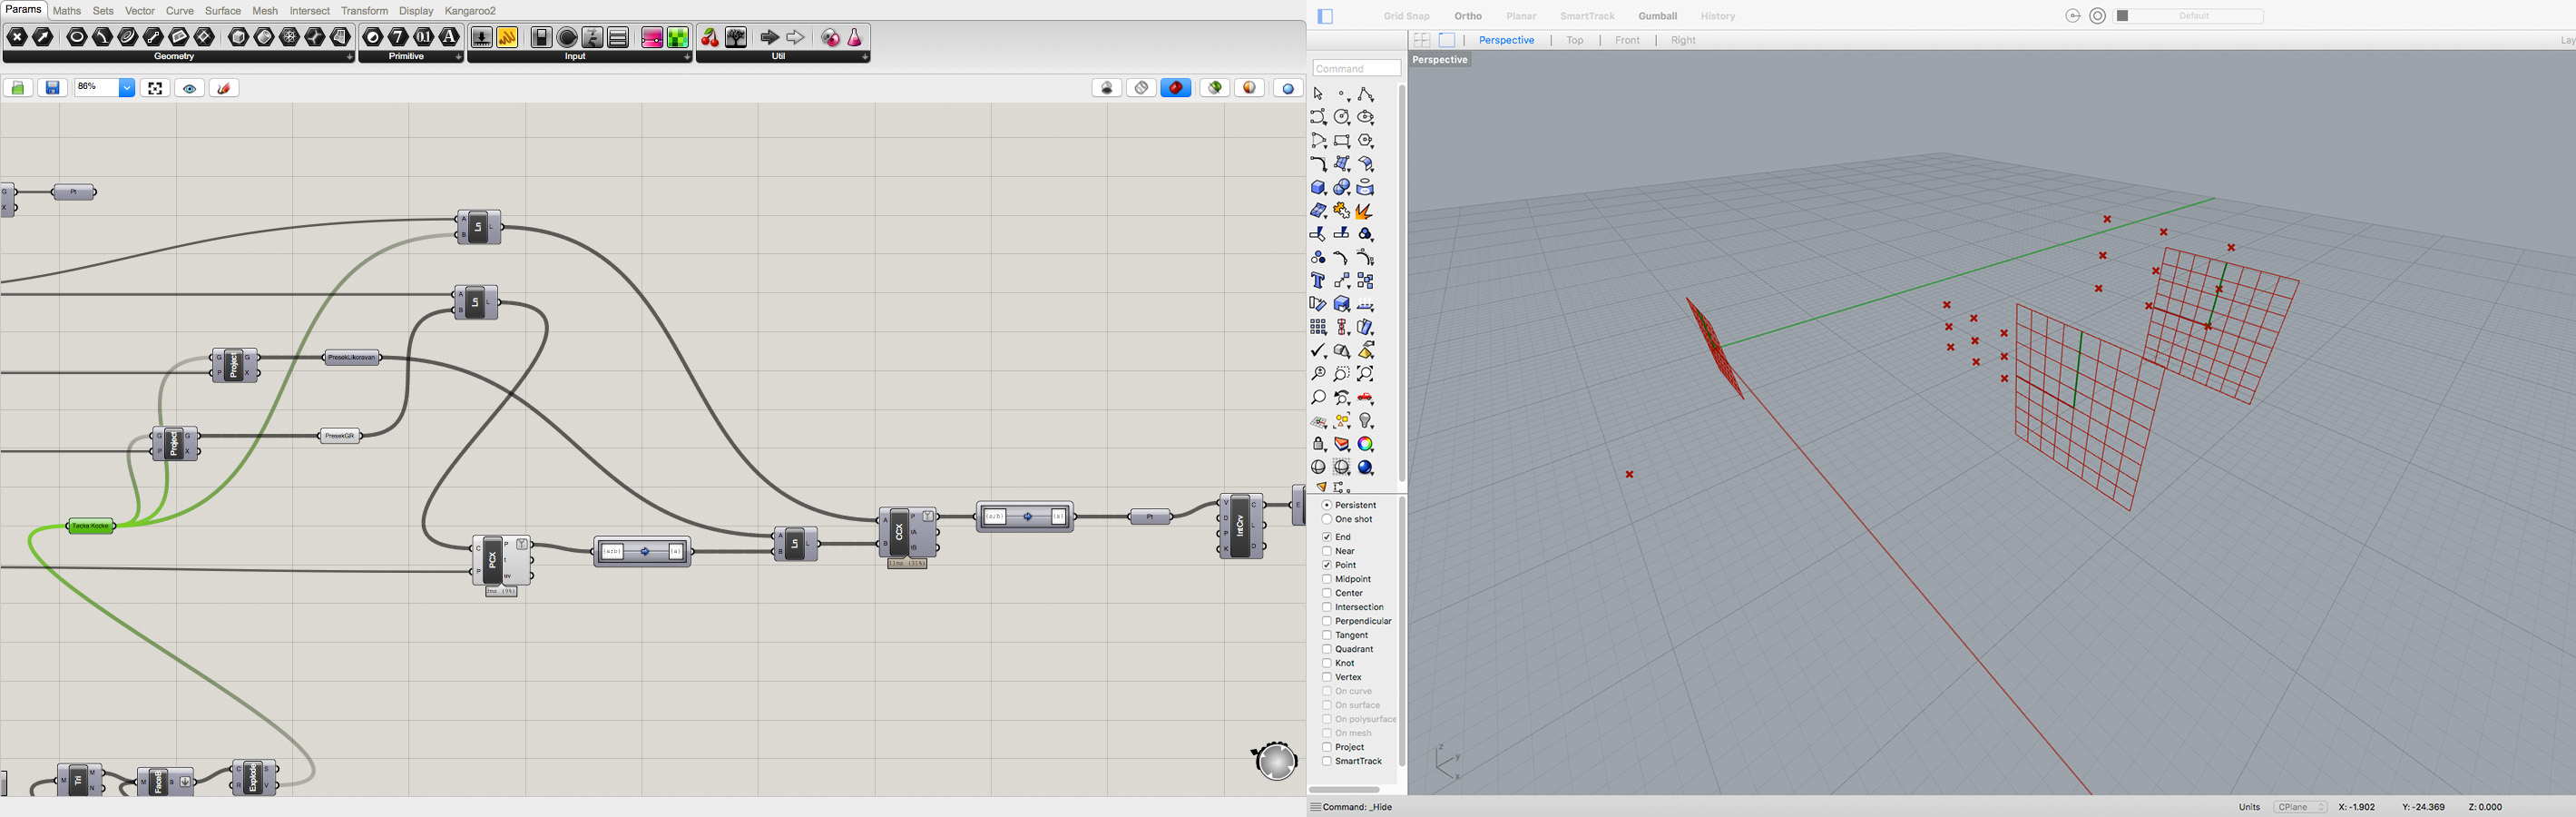Select the Boolean parameter icon in Primitive panel
The image size is (2576, 817).
(x=373, y=37)
